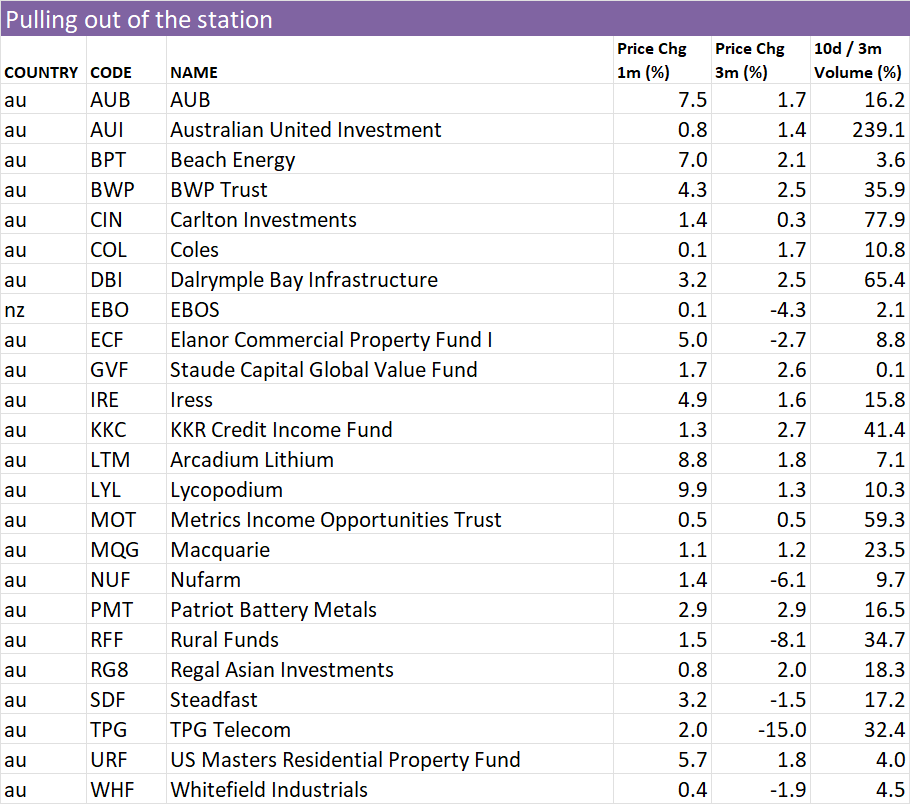910x804 pixels.
Task: Select the "TPG Telecom" name cell
Action: (230, 730)
